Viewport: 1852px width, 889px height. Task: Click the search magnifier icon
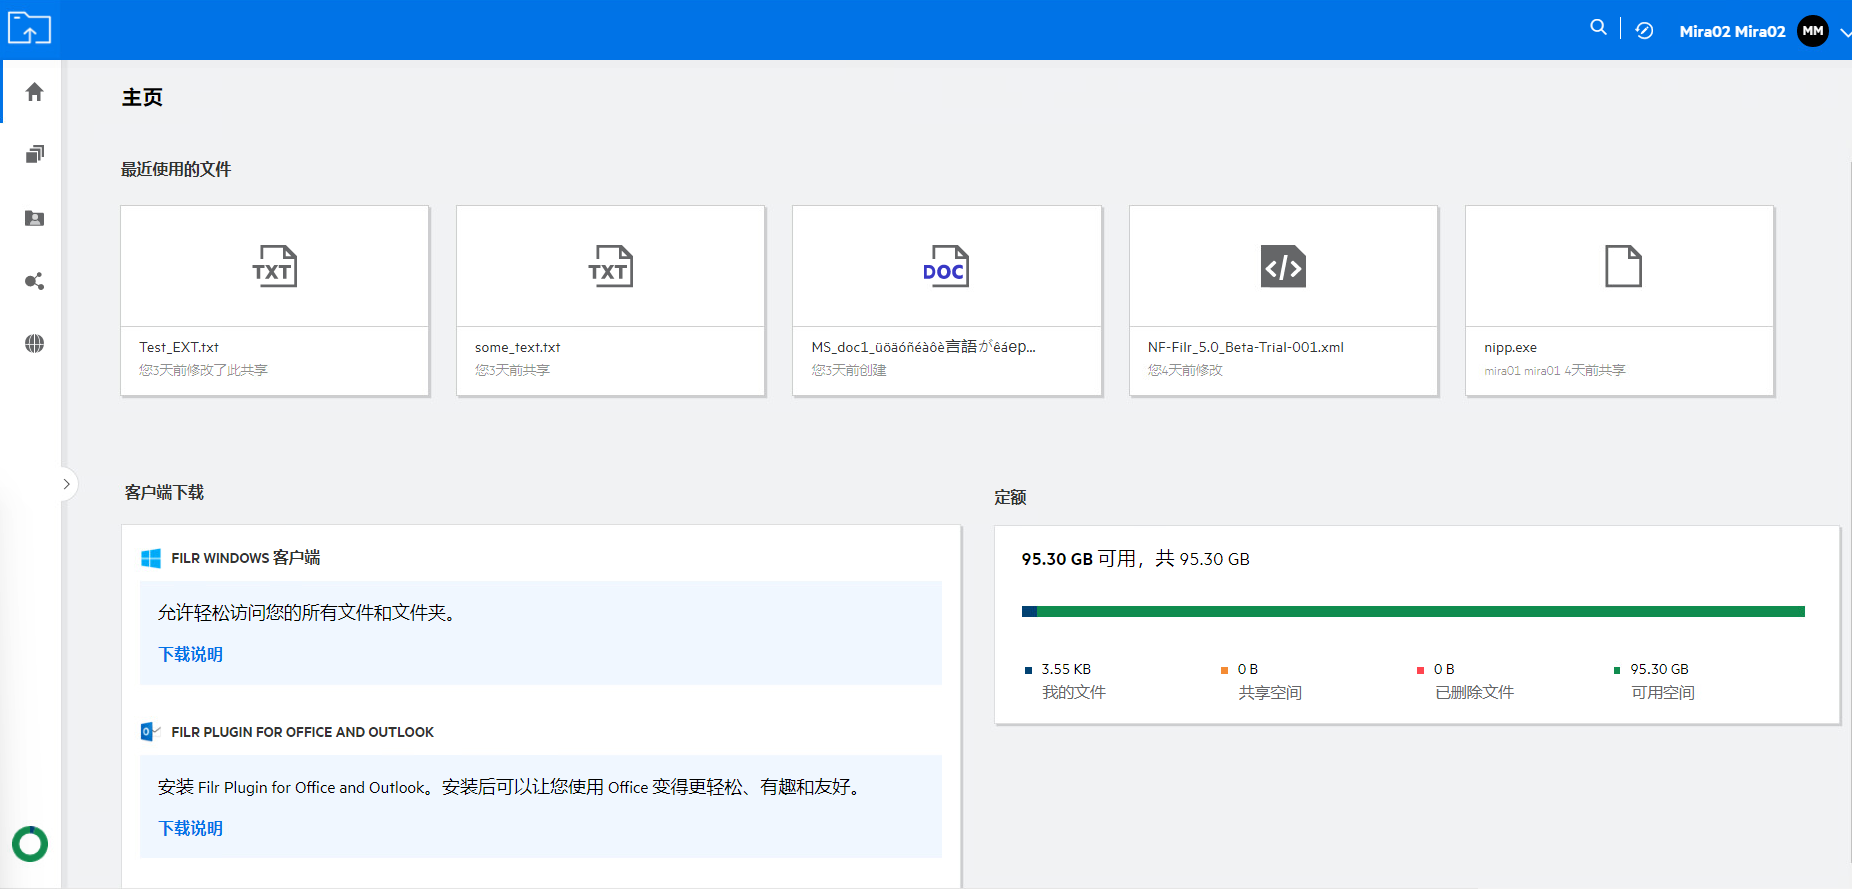(1598, 28)
